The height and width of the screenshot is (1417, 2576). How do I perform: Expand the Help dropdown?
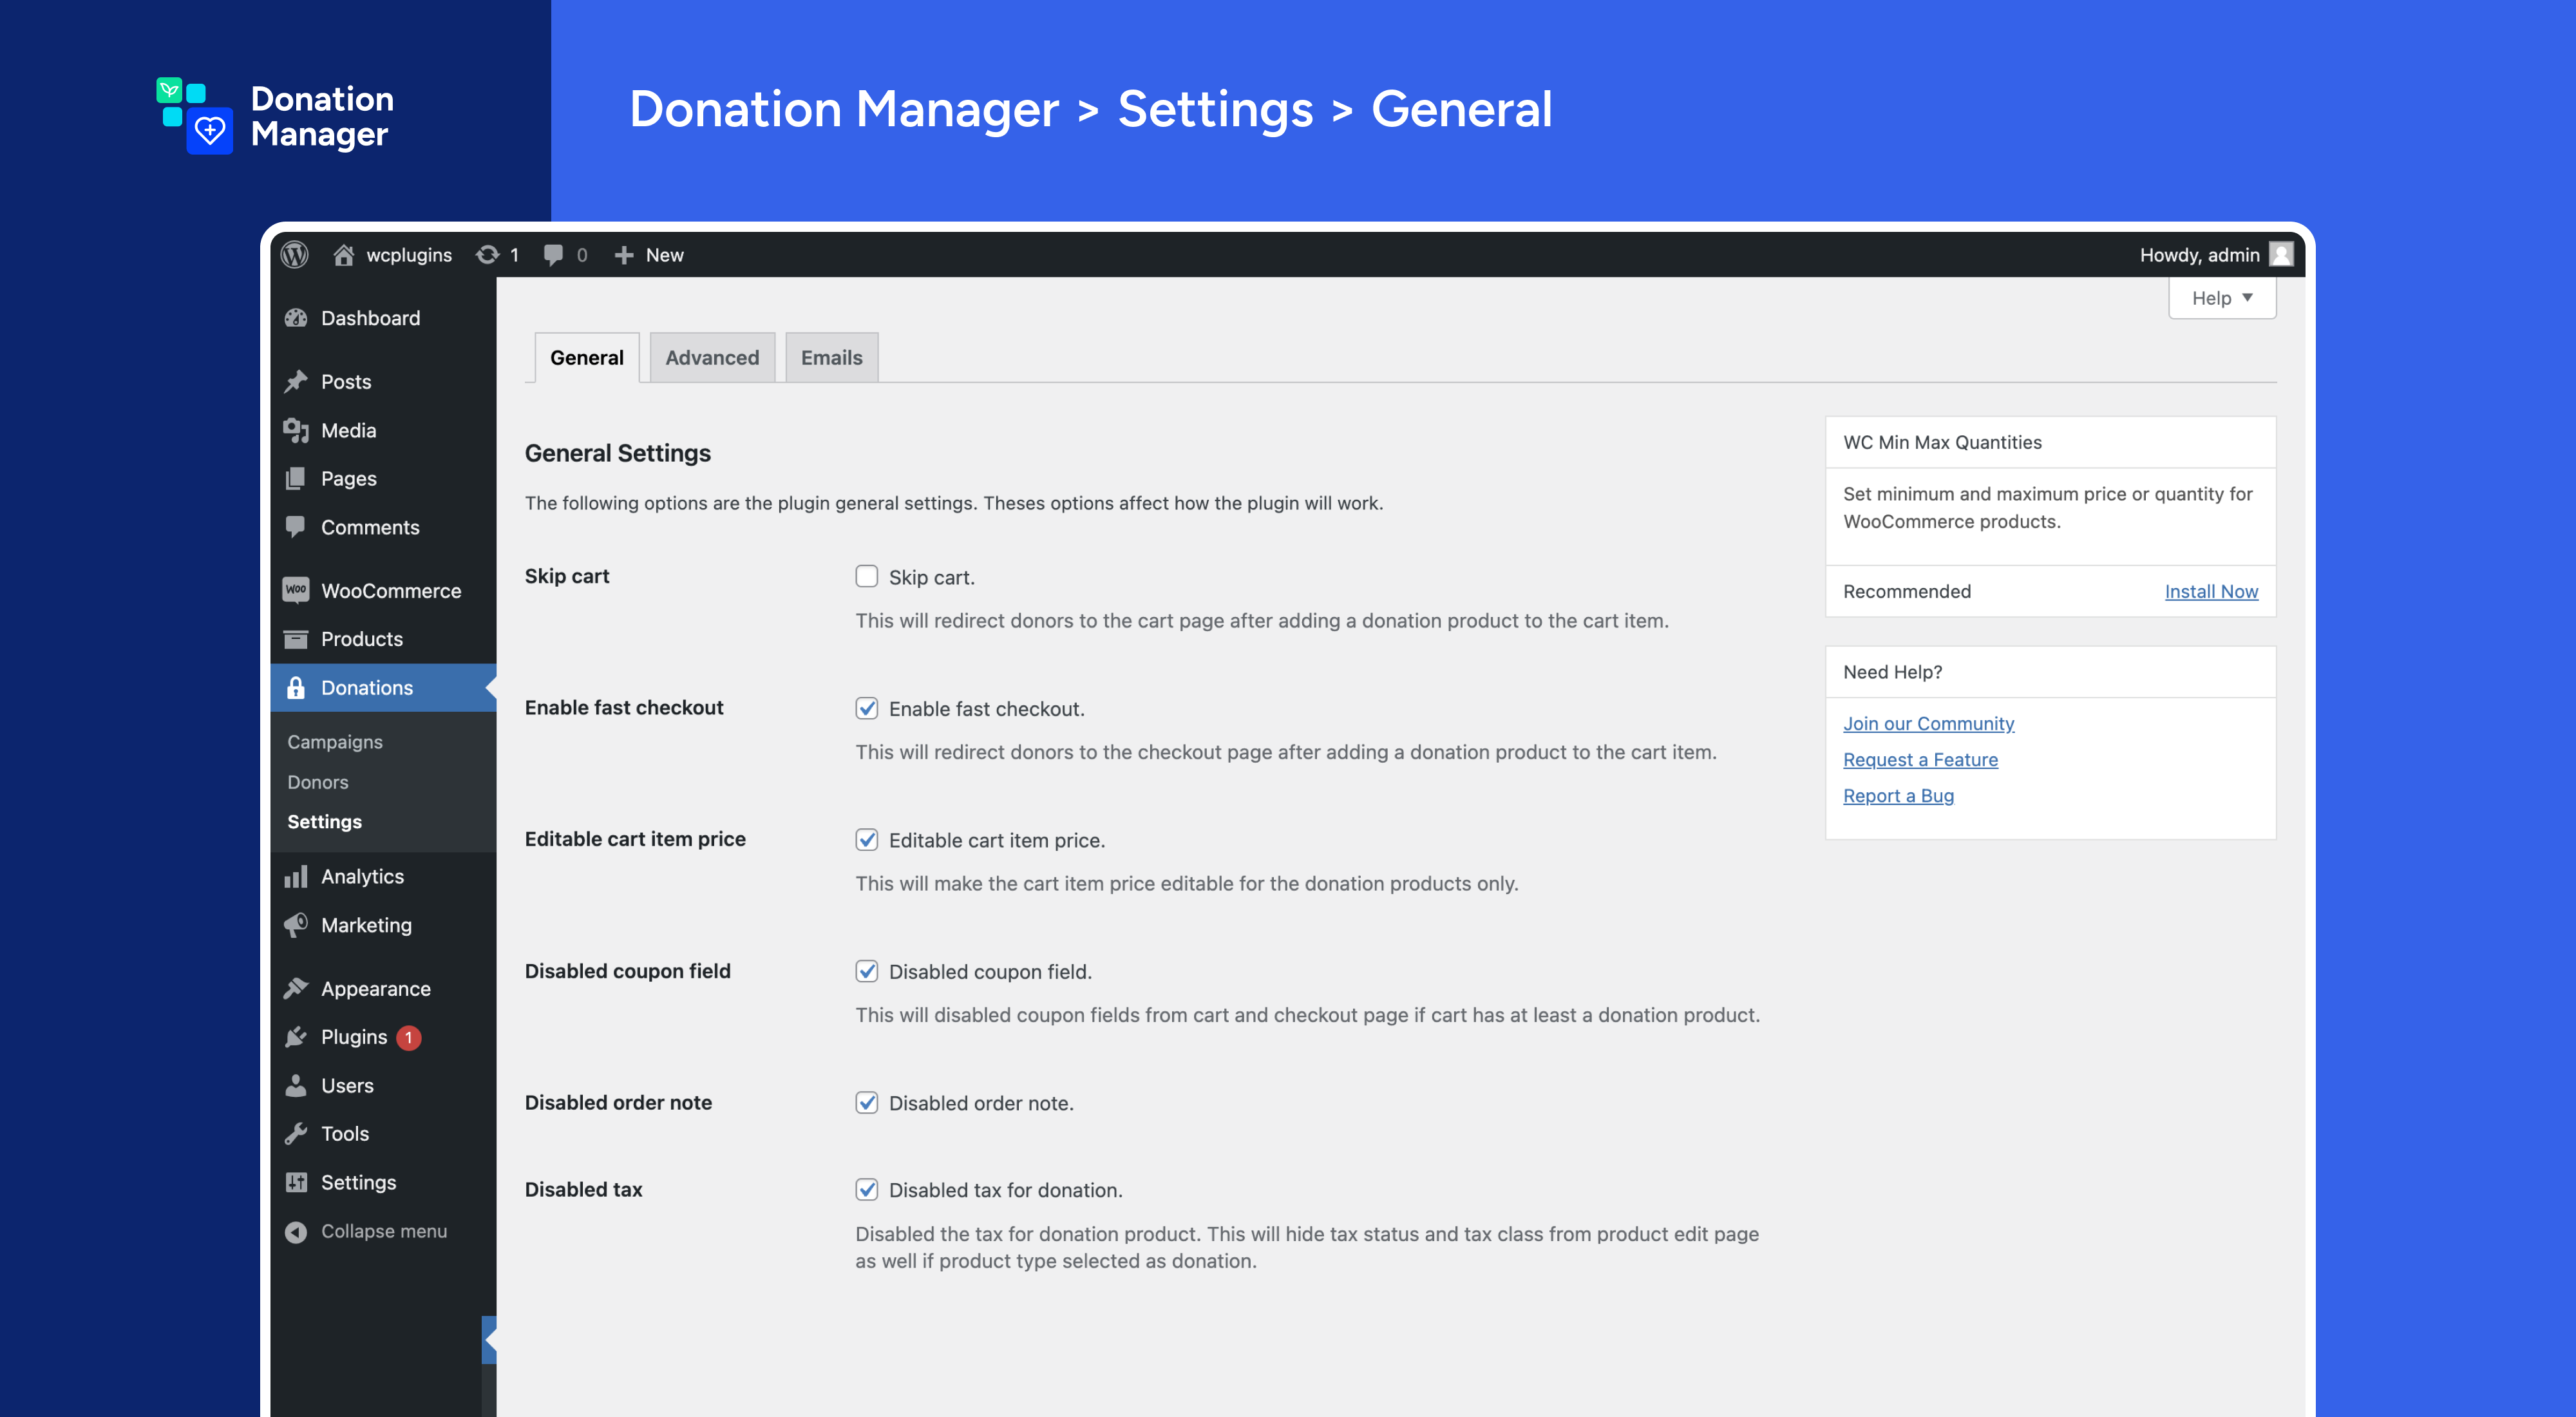point(2222,298)
